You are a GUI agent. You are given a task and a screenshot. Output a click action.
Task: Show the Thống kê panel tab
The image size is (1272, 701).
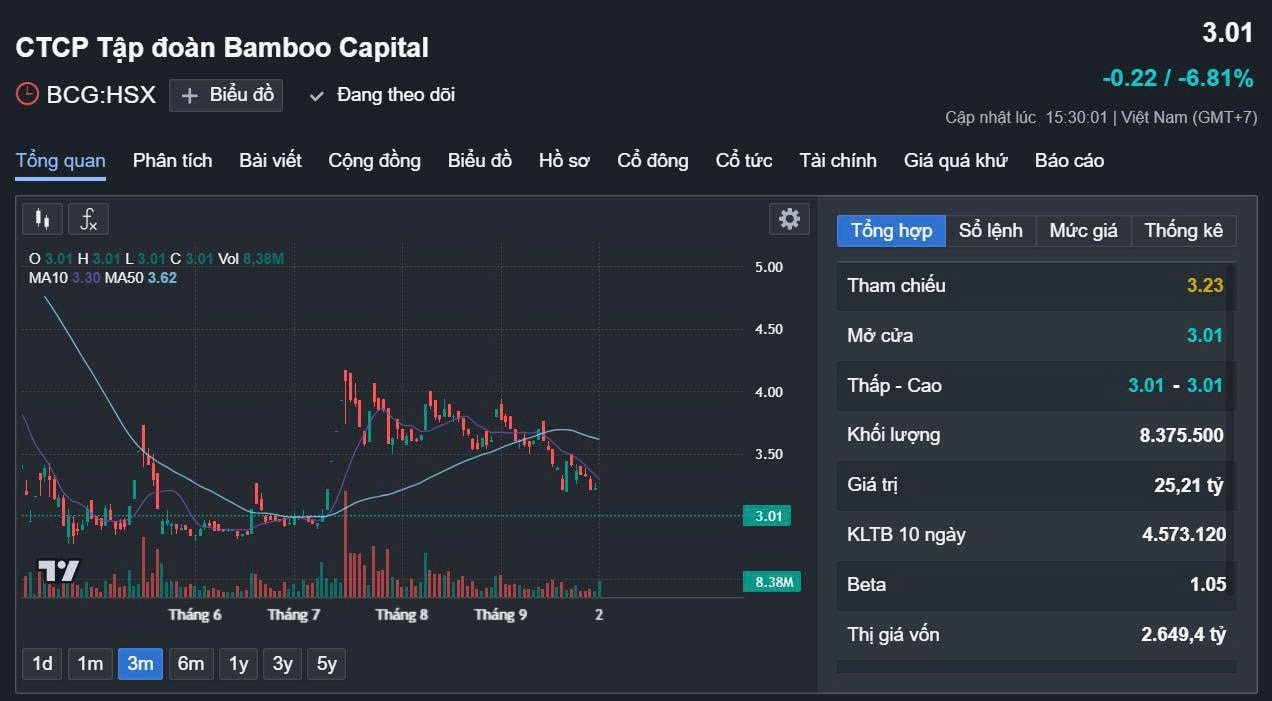tap(1183, 231)
